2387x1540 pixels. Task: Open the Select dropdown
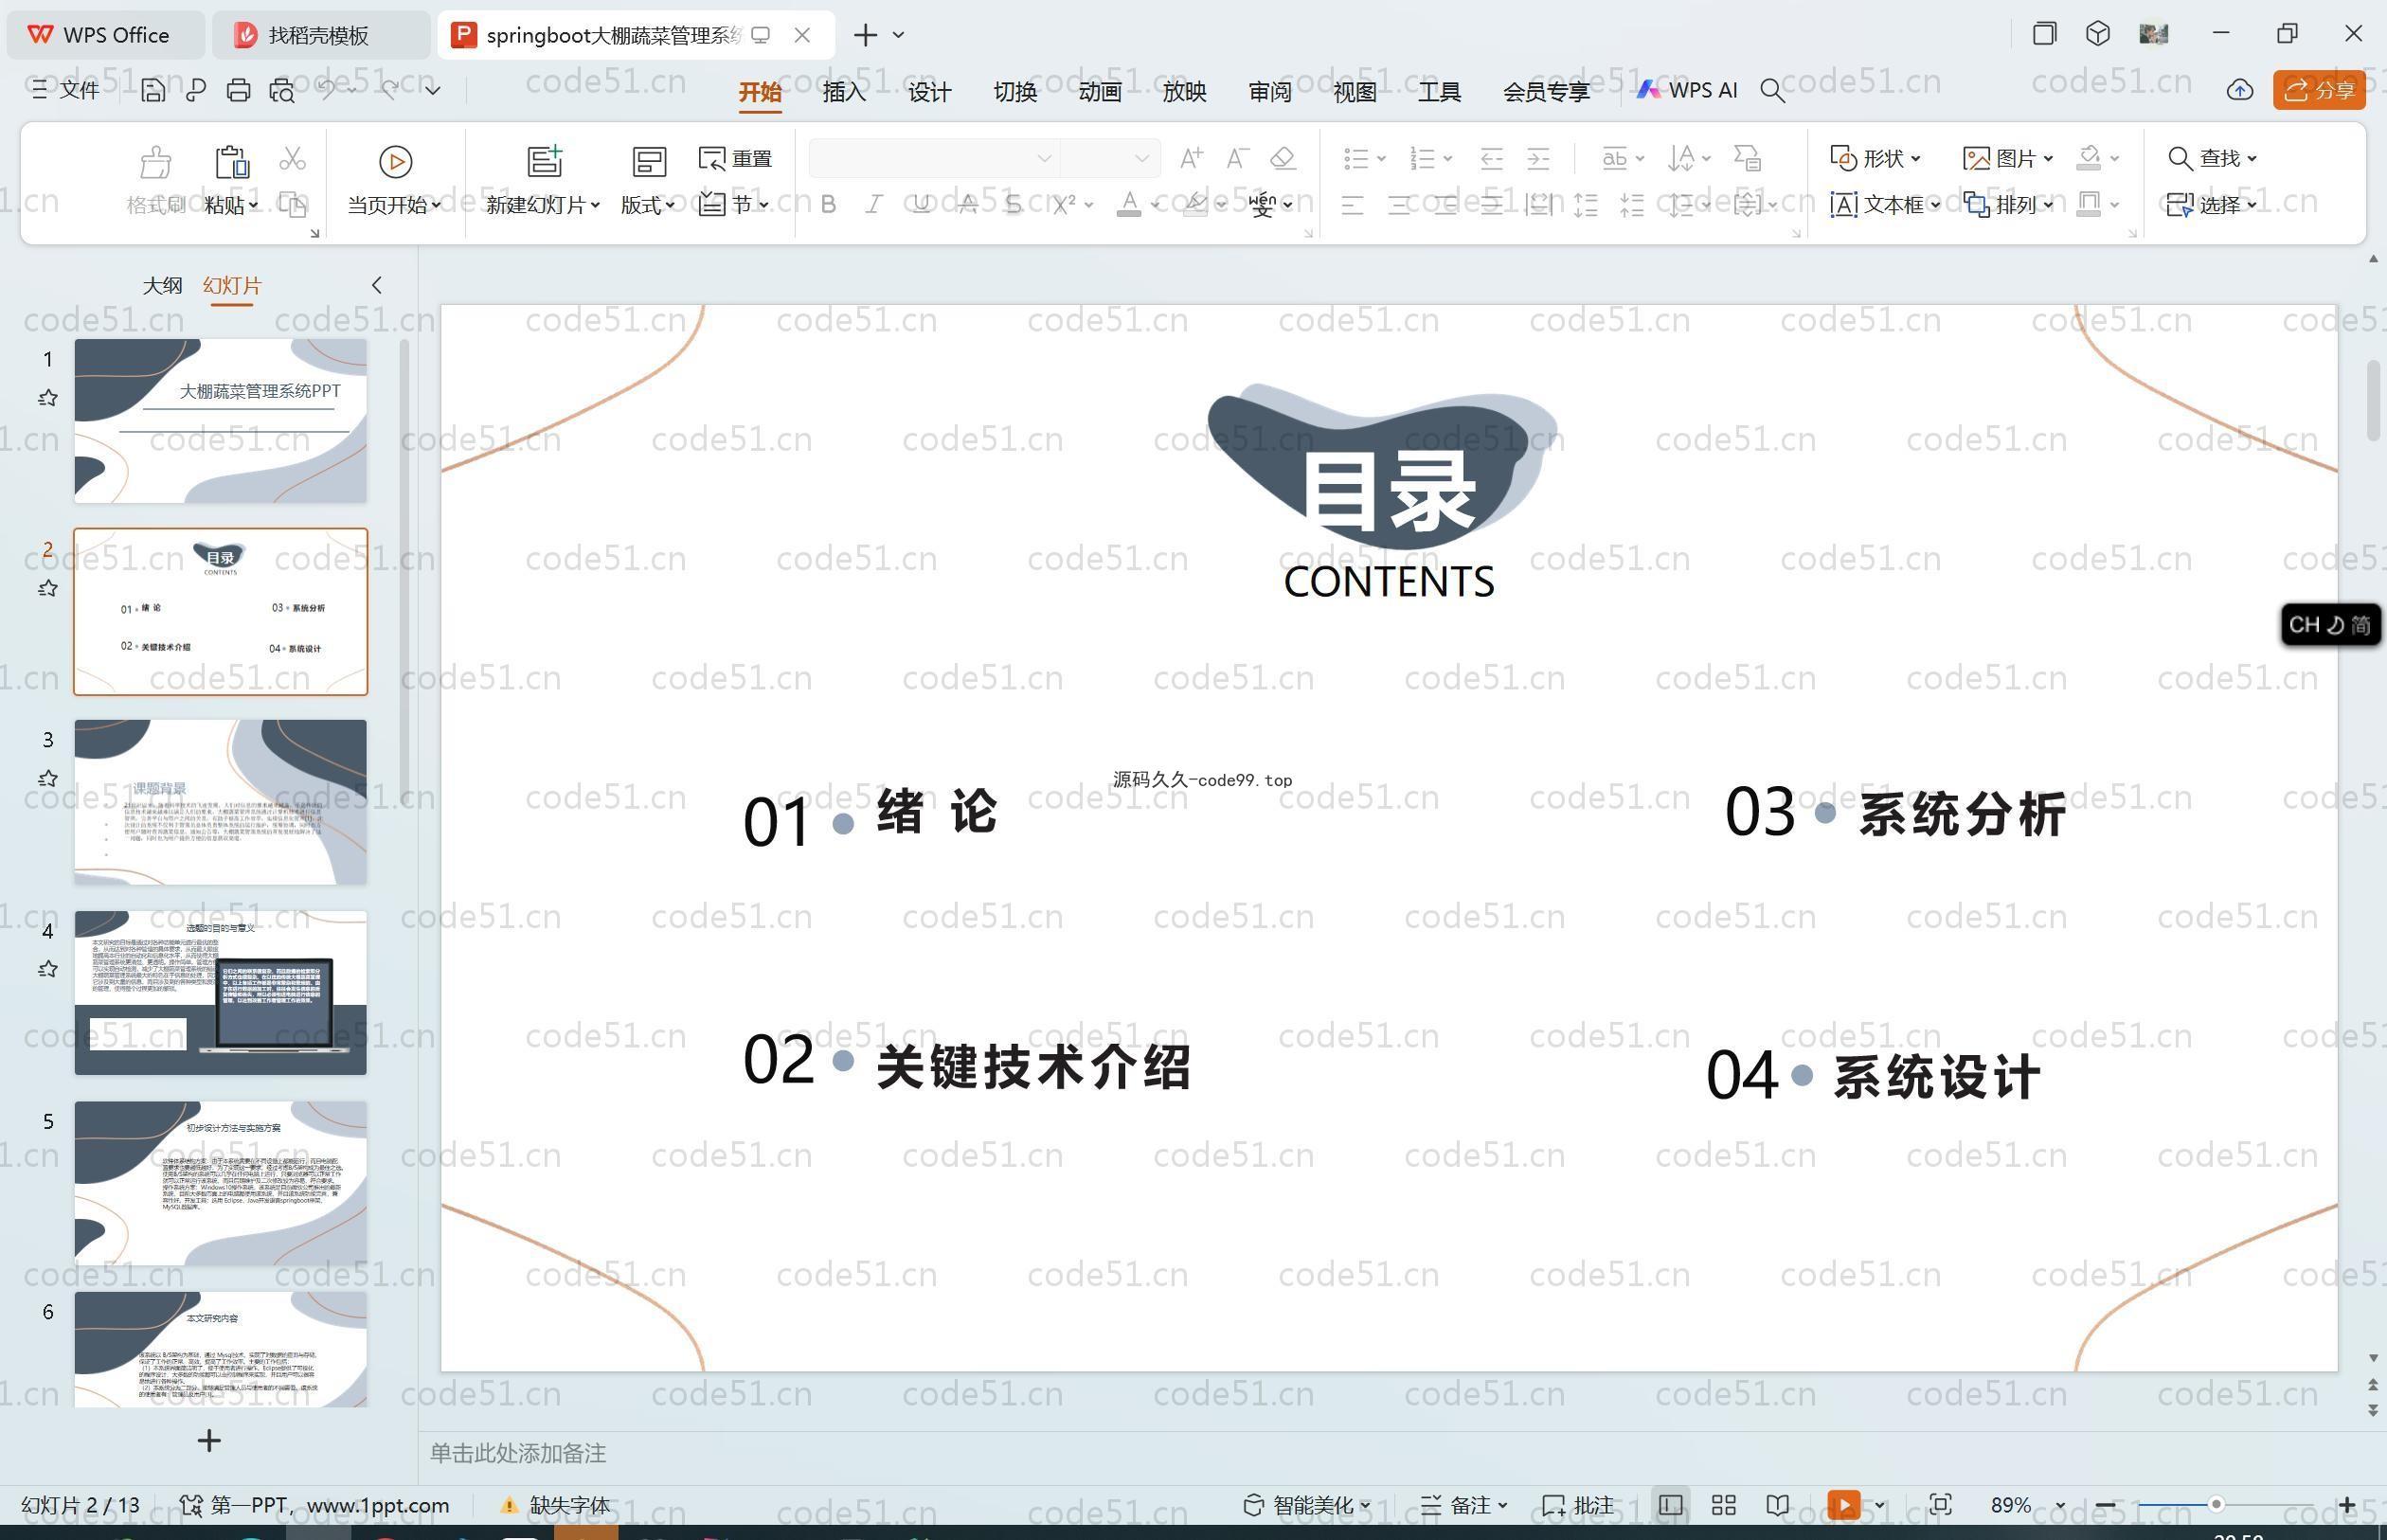pyautogui.click(x=2211, y=205)
